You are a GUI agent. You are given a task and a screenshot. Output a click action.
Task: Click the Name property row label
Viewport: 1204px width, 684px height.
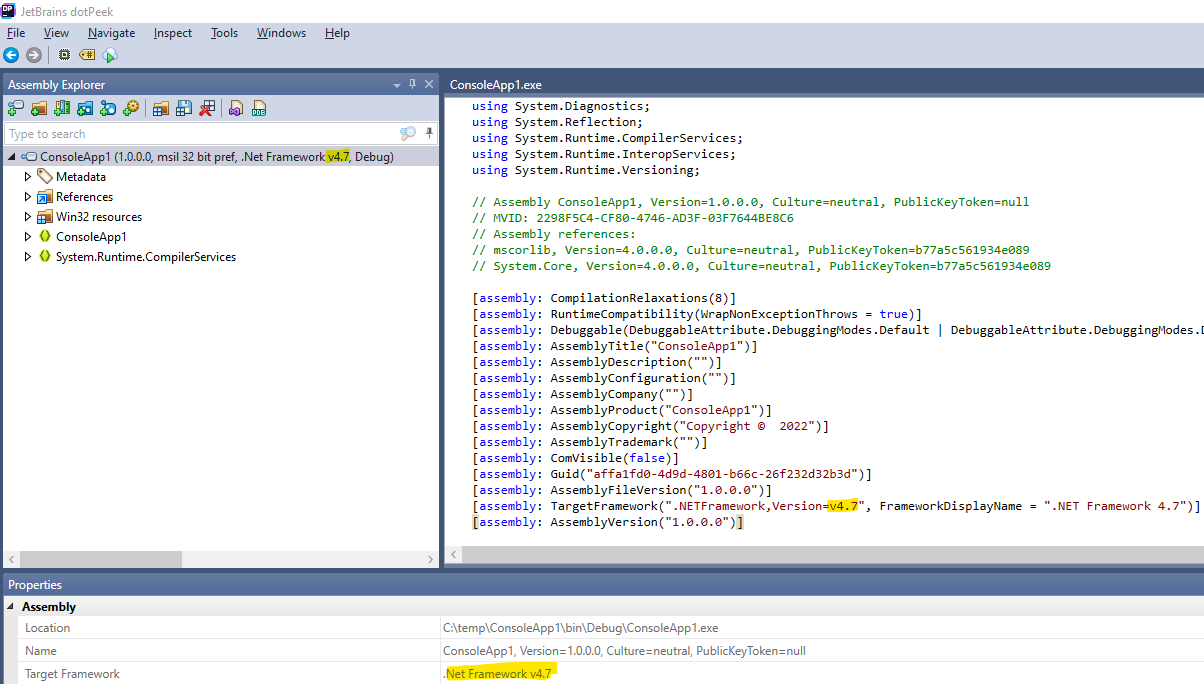pos(41,651)
